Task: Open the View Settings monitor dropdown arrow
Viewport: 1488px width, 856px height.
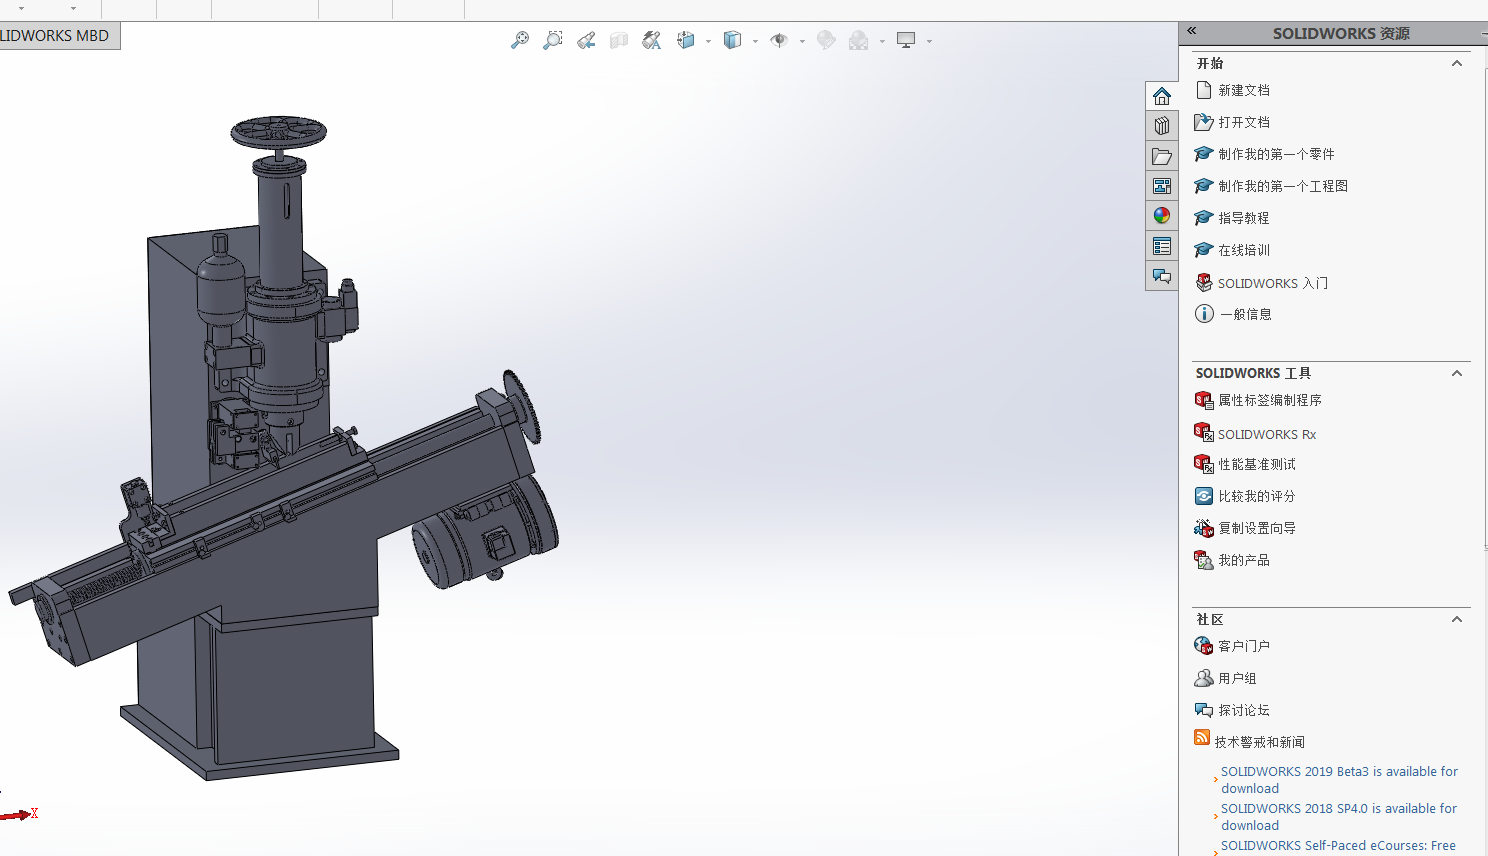Action: [x=929, y=42]
